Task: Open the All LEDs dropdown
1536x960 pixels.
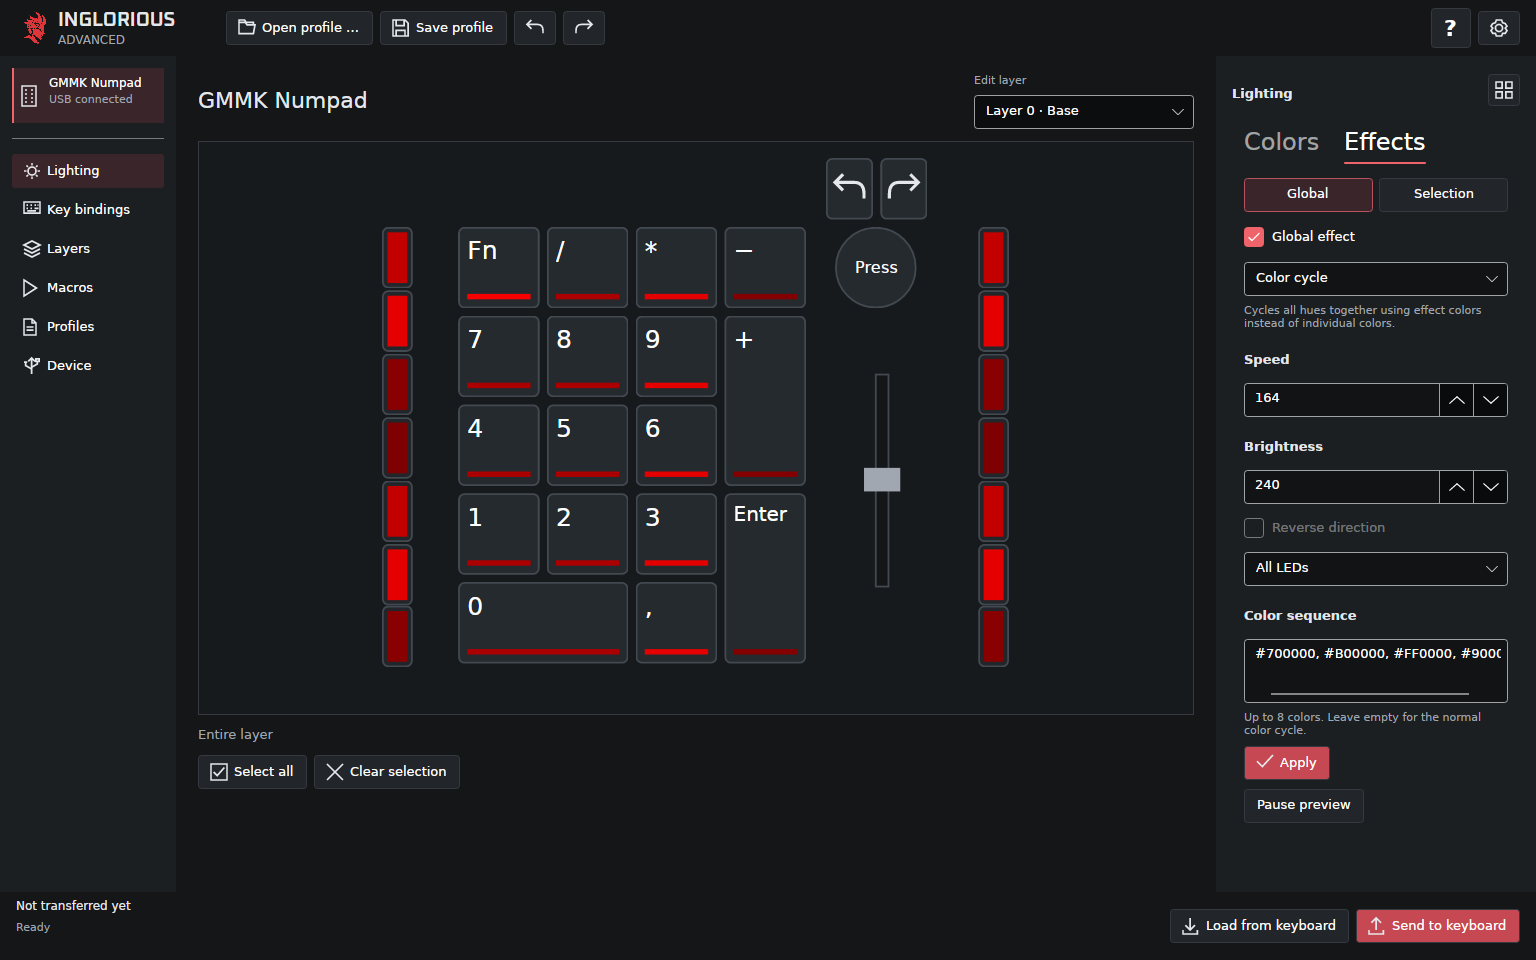Action: click(1376, 569)
